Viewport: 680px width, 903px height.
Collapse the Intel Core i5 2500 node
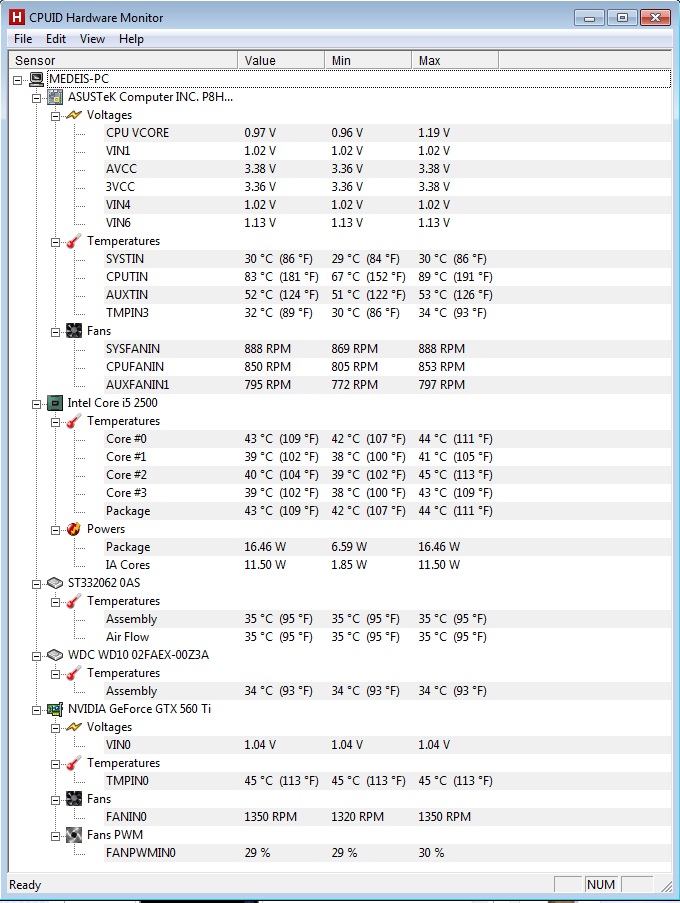pos(38,403)
